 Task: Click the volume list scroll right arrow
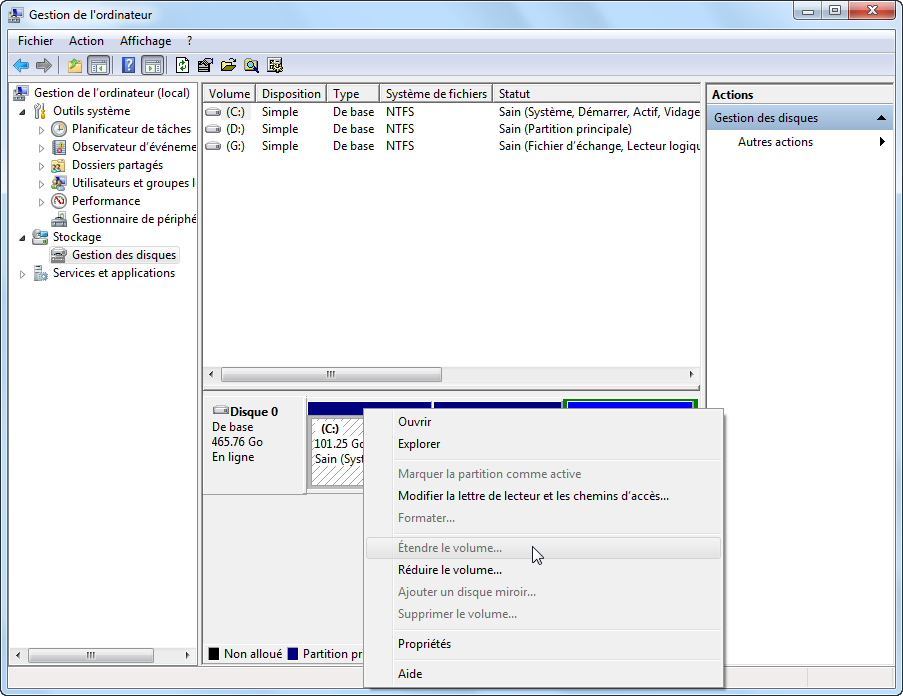(x=691, y=374)
